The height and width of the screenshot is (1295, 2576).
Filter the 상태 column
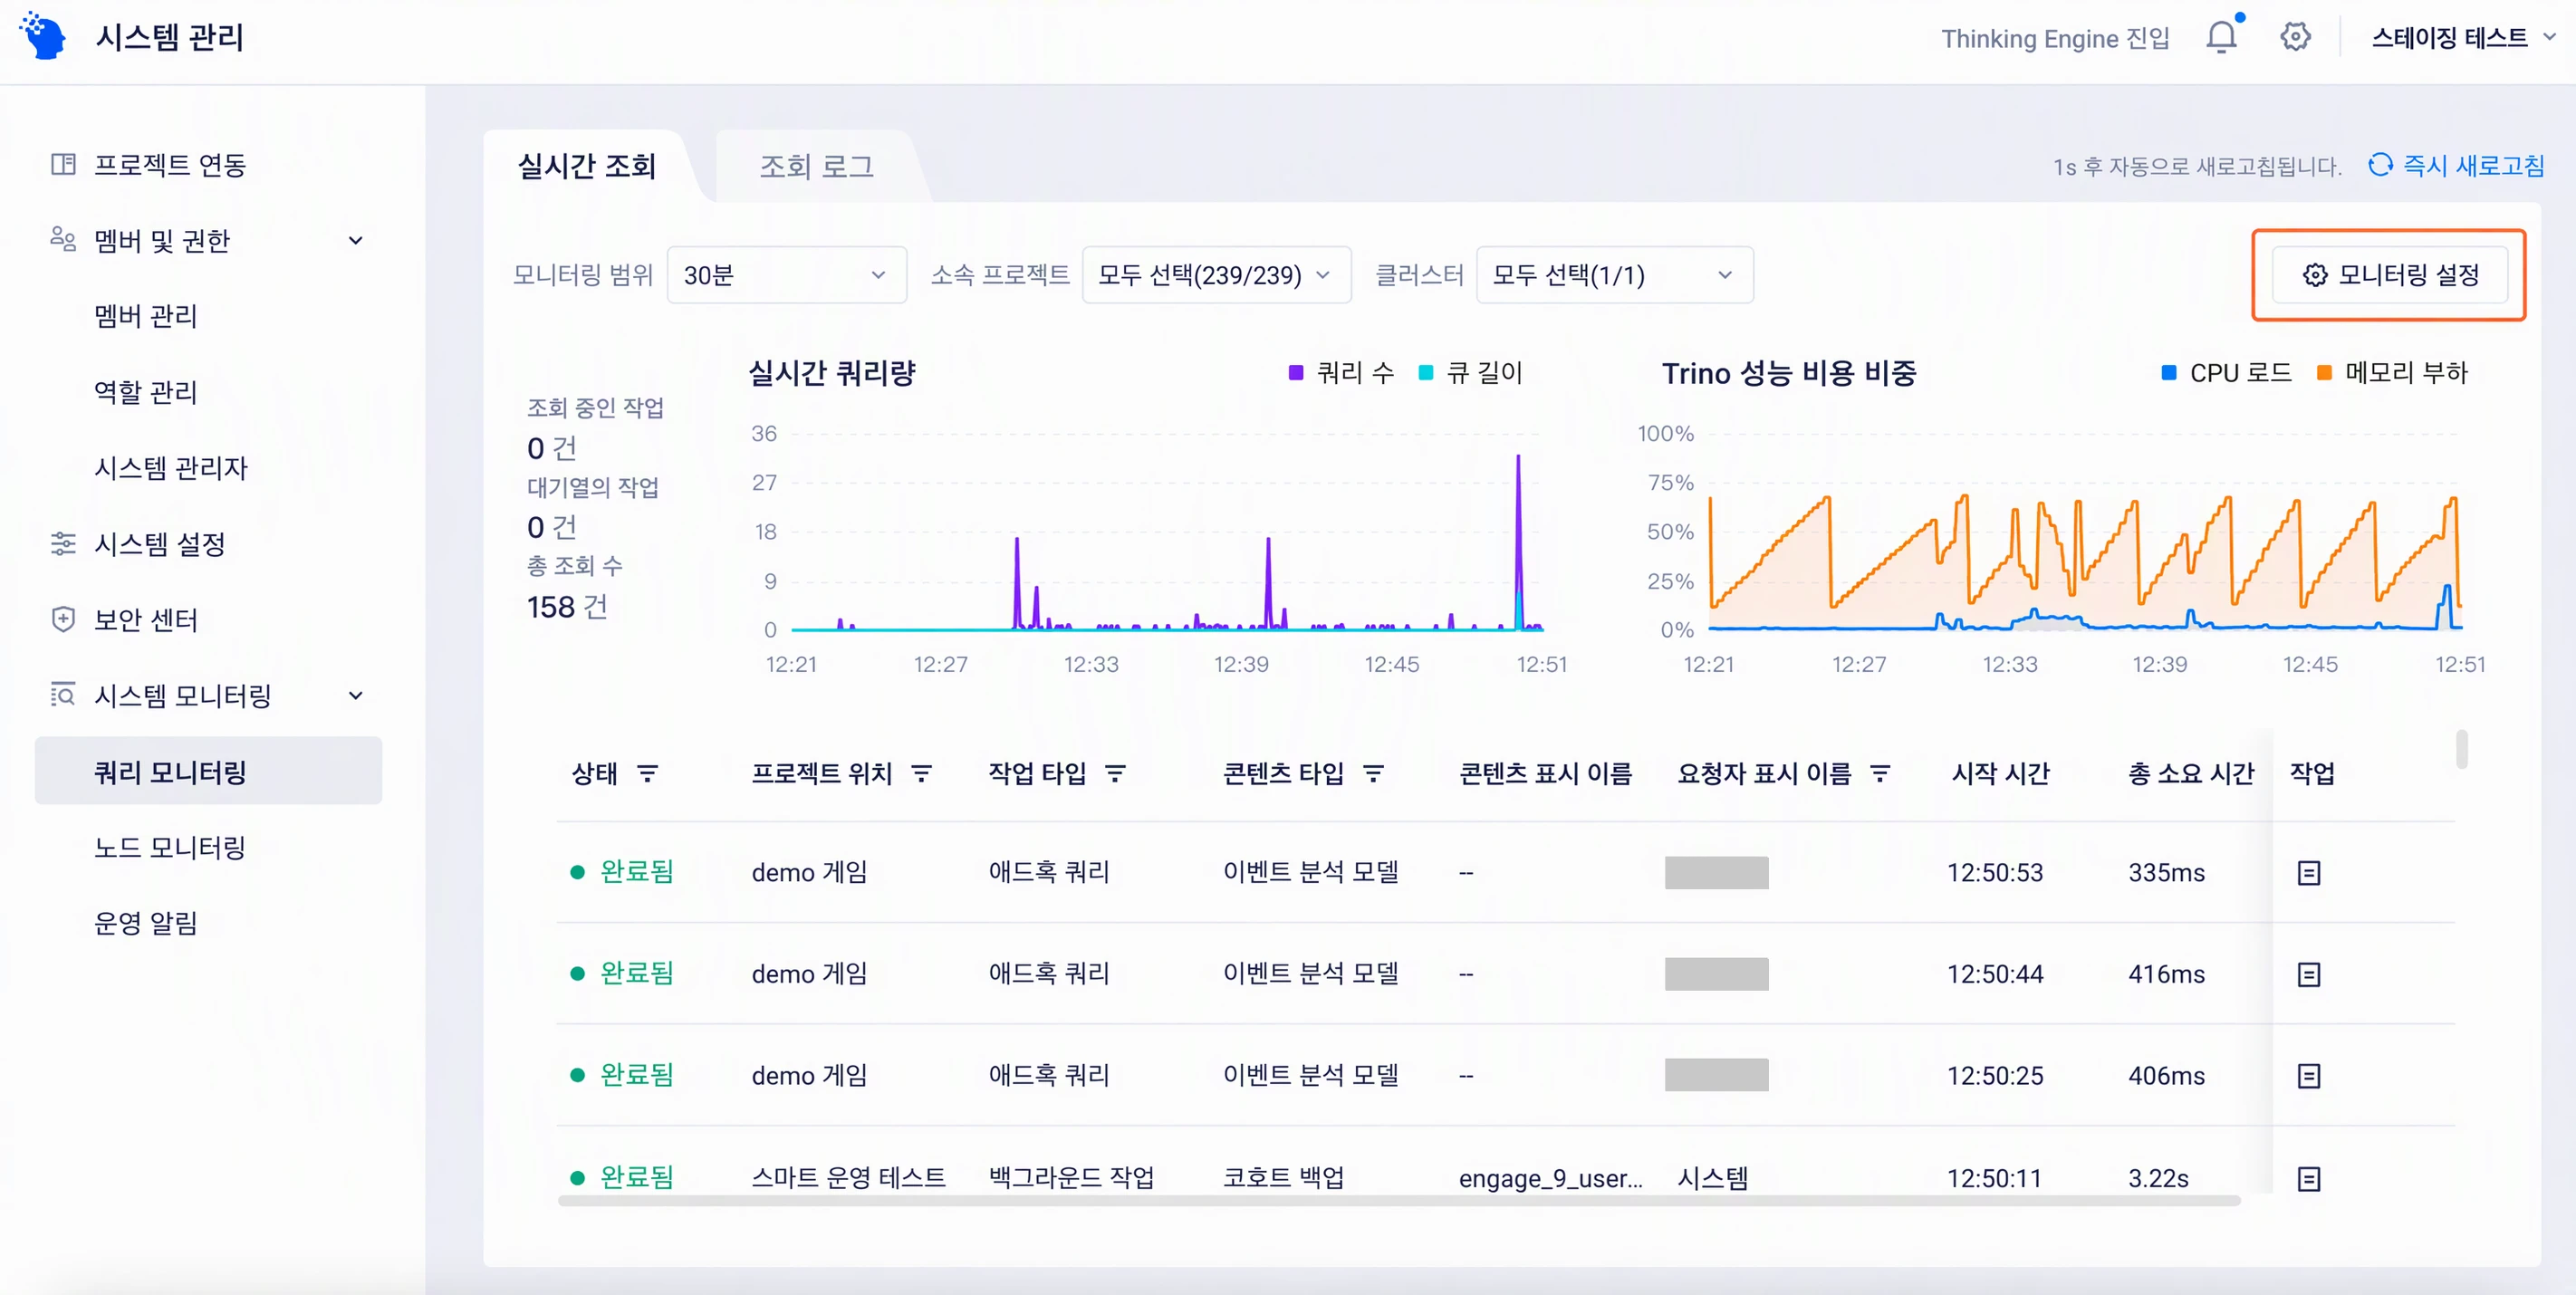(648, 773)
